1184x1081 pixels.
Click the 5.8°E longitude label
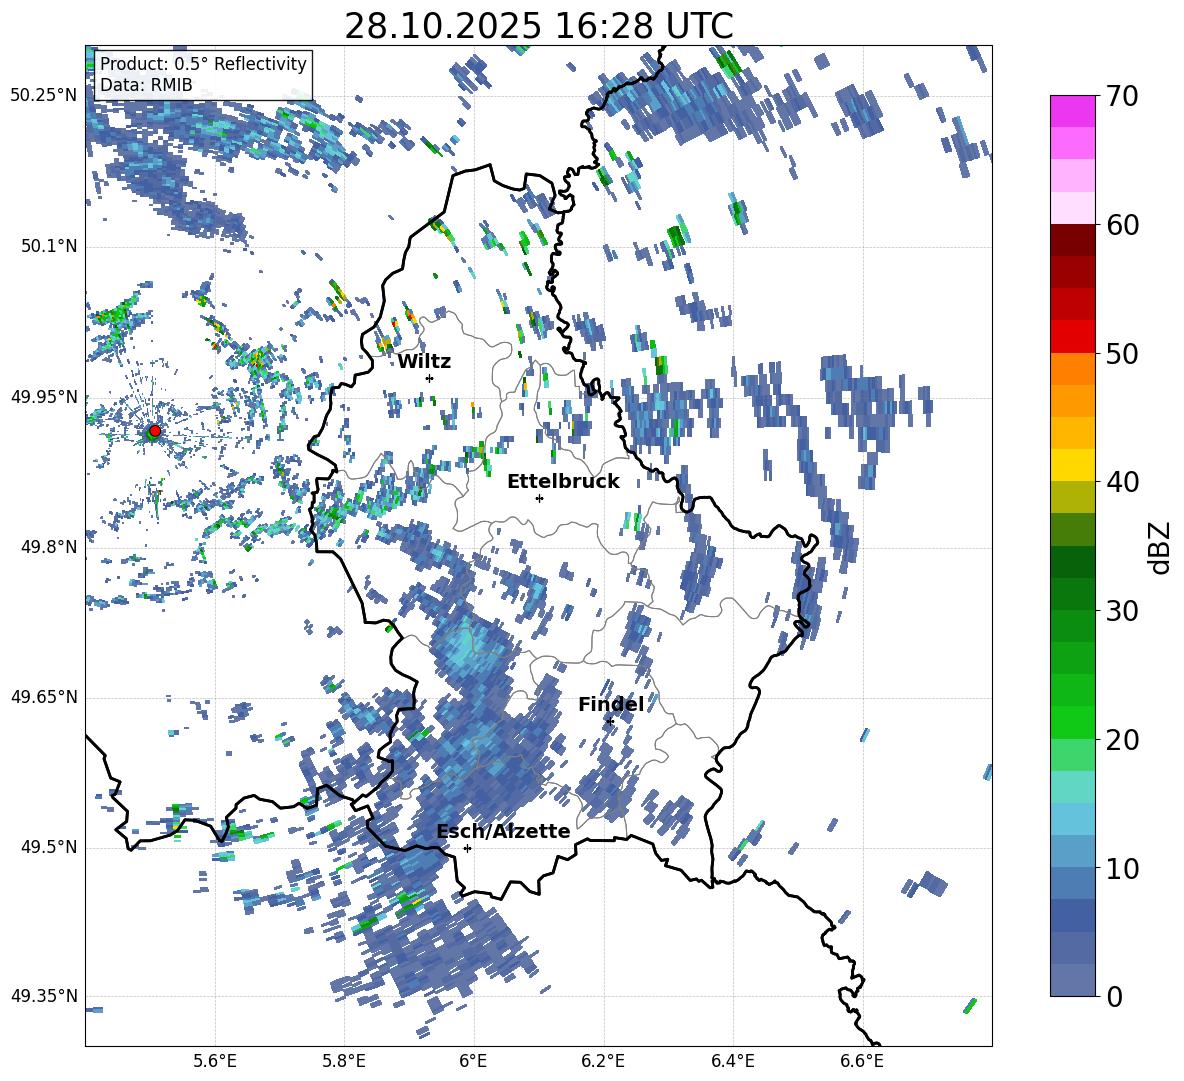click(x=344, y=1061)
